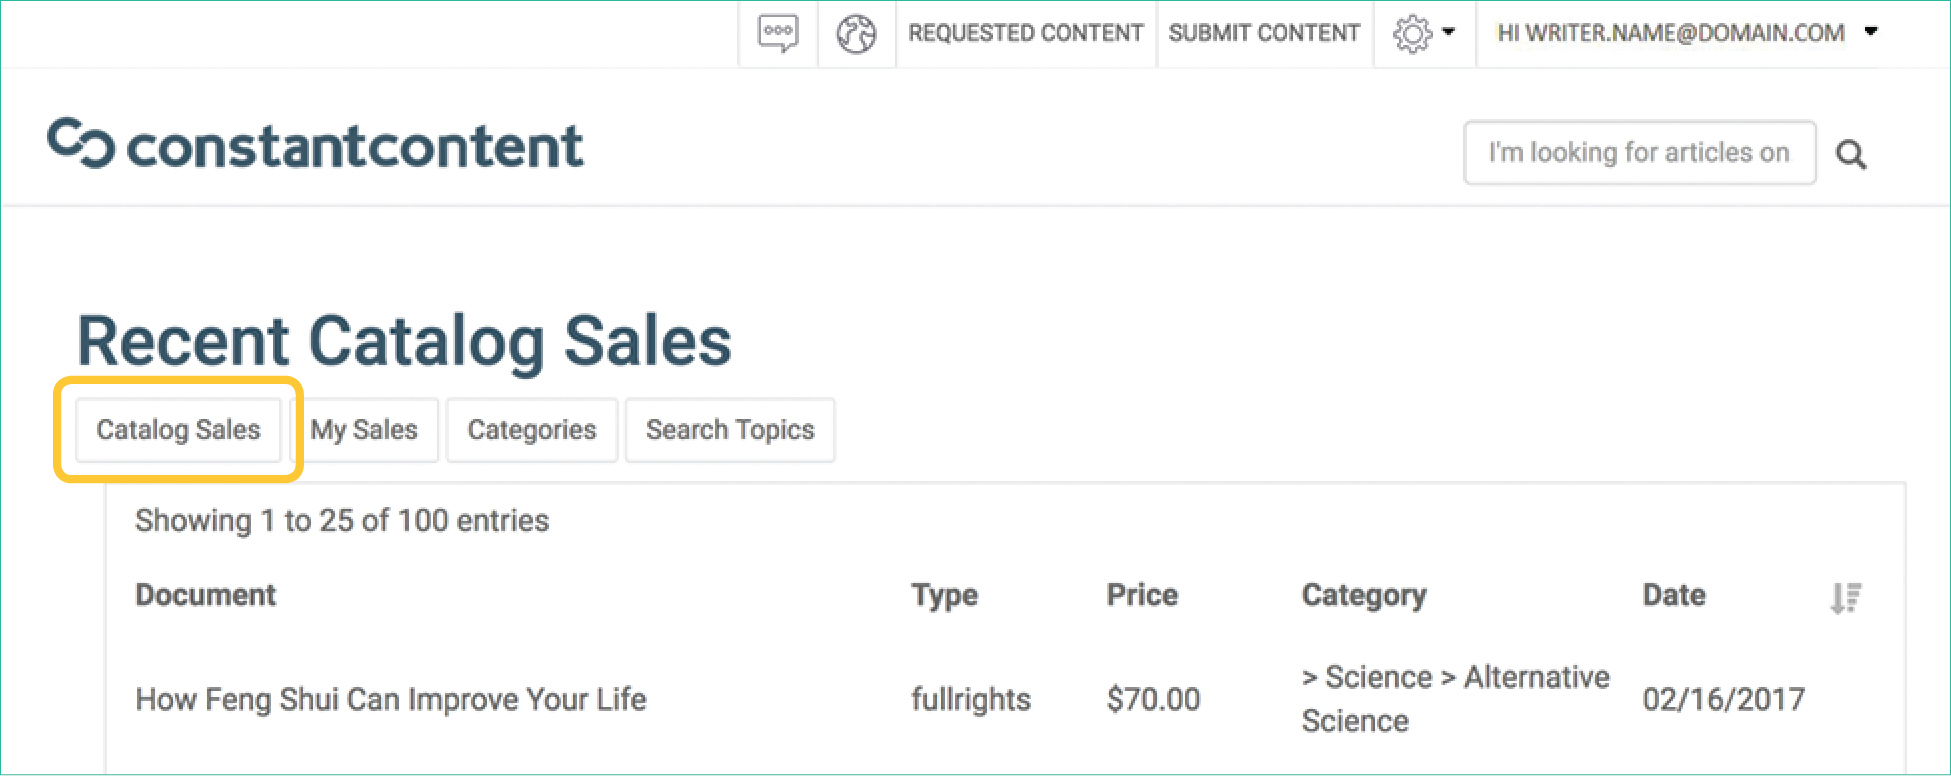The width and height of the screenshot is (1951, 781).
Task: Expand the writer.name@domain.com account dropdown
Action: click(x=1871, y=32)
